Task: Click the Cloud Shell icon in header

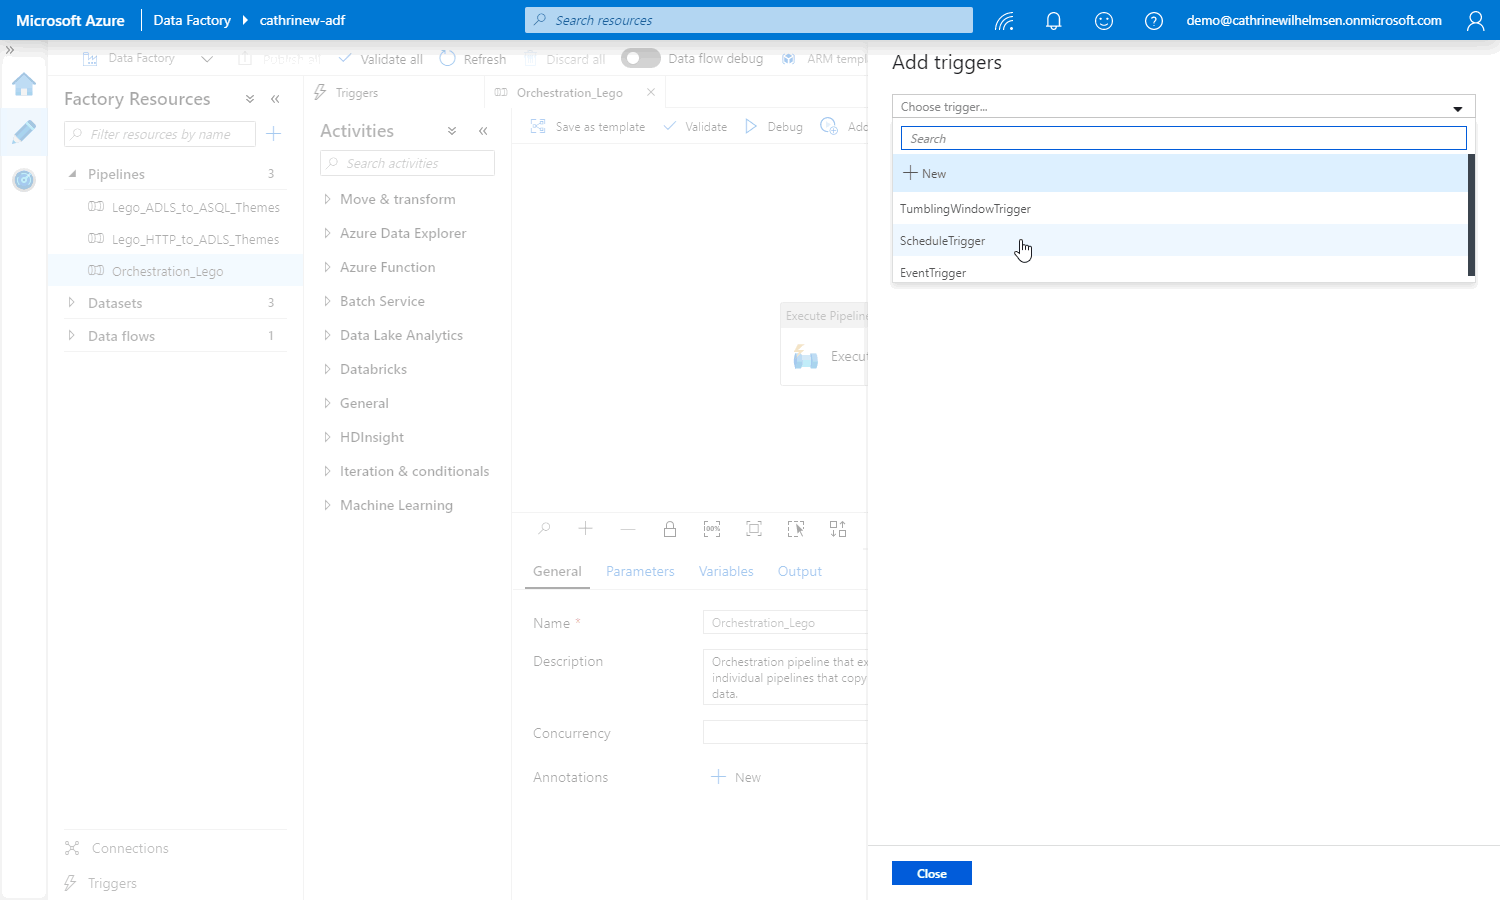Action: point(1004,20)
